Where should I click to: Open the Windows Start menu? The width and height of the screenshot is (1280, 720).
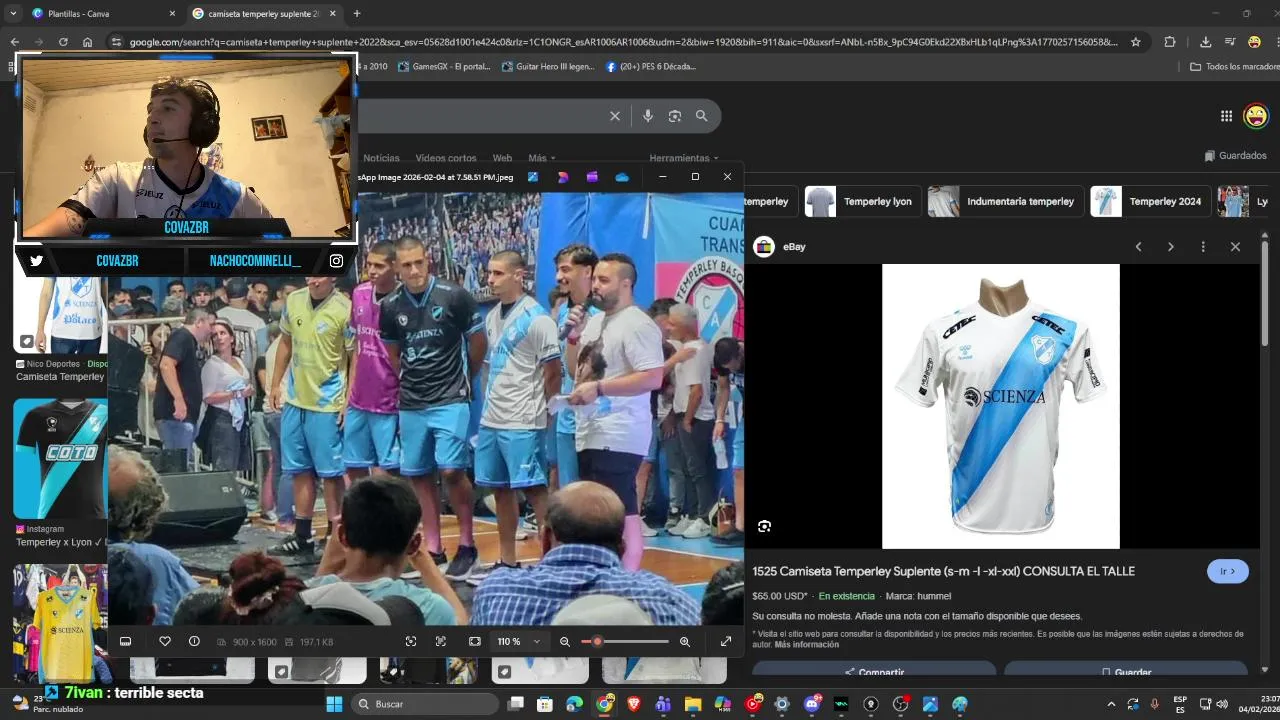(334, 704)
